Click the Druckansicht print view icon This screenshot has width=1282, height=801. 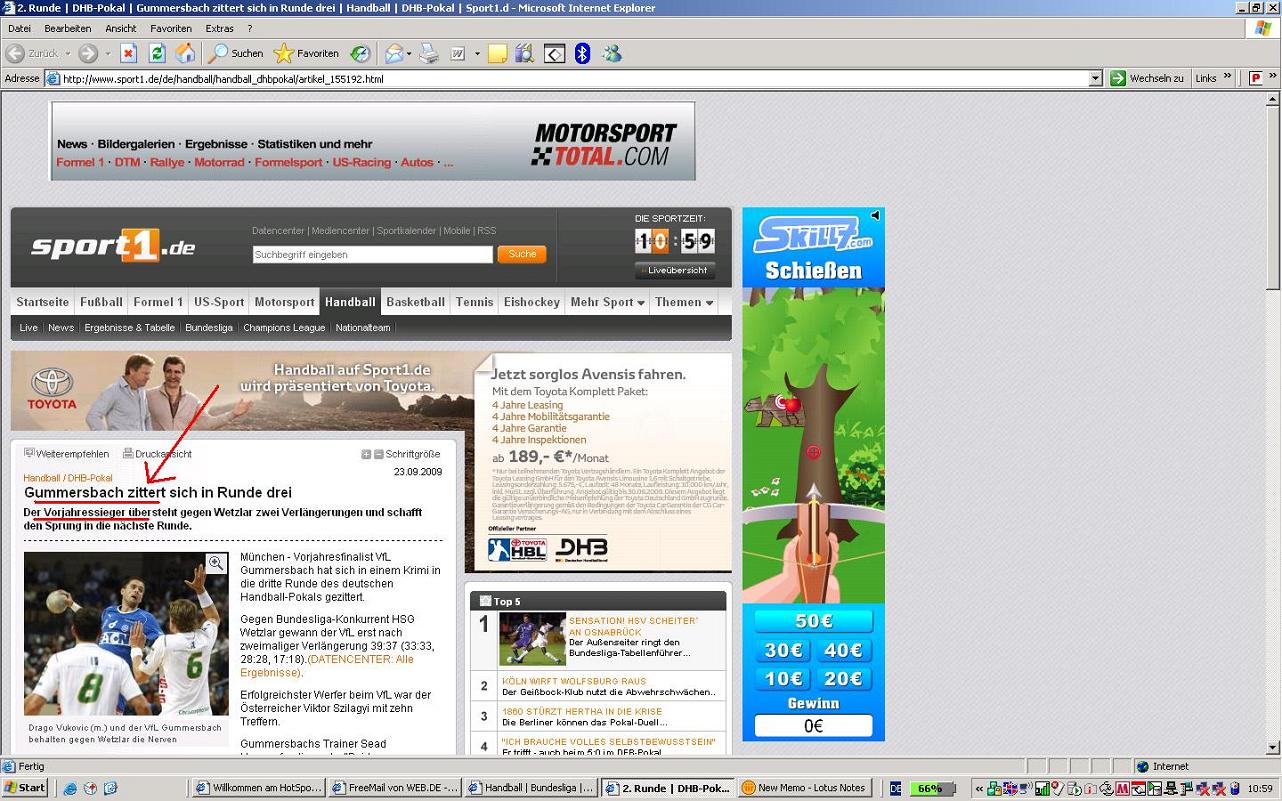pos(128,453)
